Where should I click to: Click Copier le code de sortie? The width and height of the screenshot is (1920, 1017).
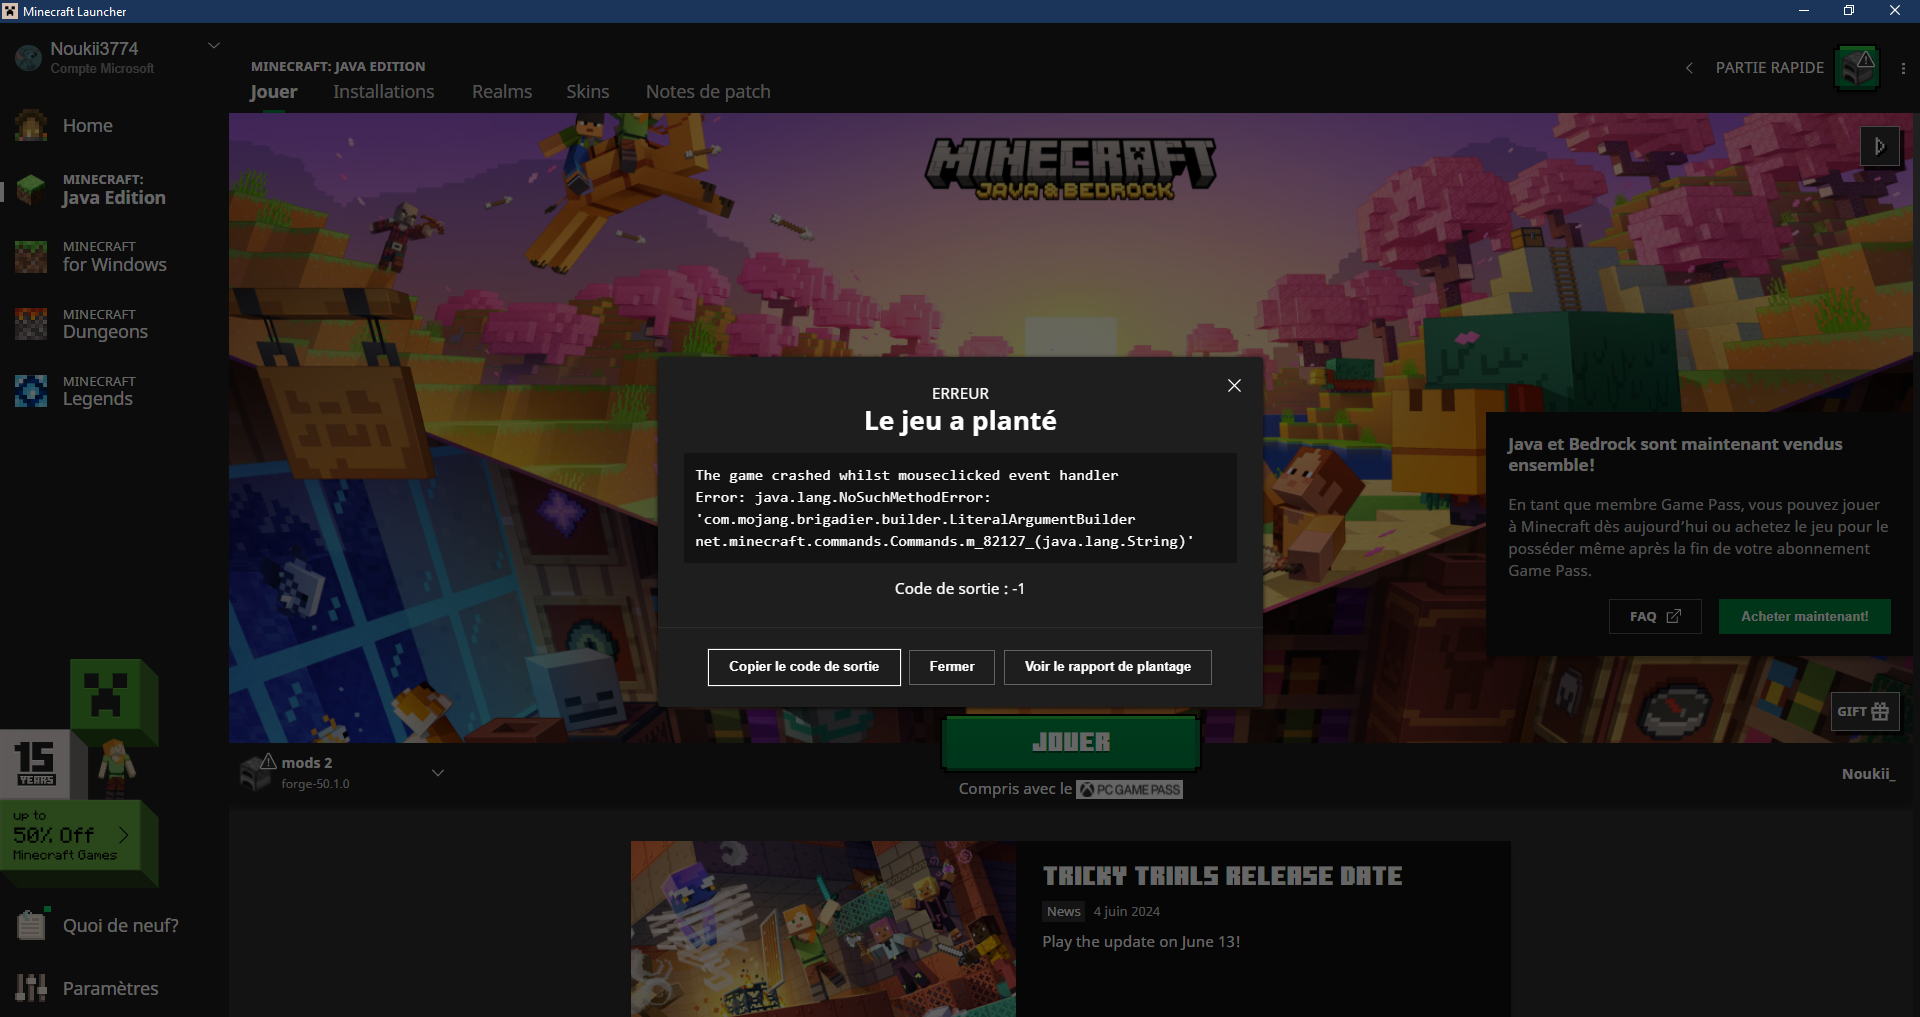804,667
